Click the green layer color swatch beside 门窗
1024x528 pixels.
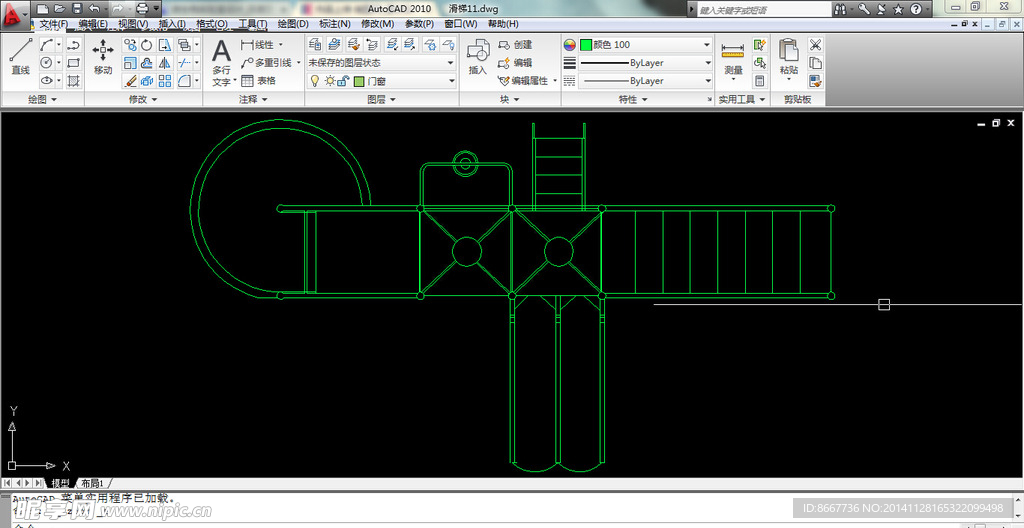point(359,82)
